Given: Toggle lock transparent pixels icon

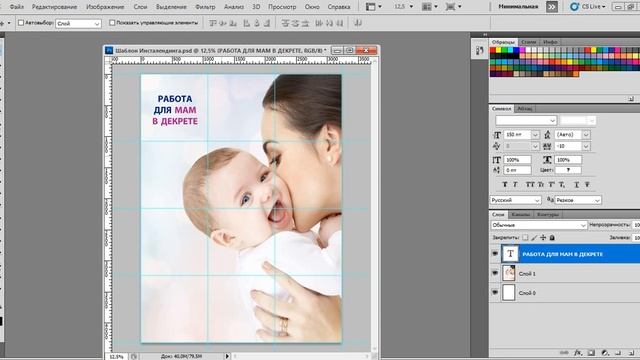Looking at the screenshot, I should click(525, 237).
